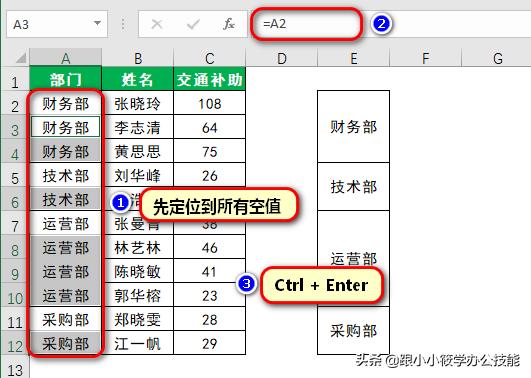Image resolution: width=531 pixels, height=378 pixels.
Task: Click the value 75
Action: point(210,152)
